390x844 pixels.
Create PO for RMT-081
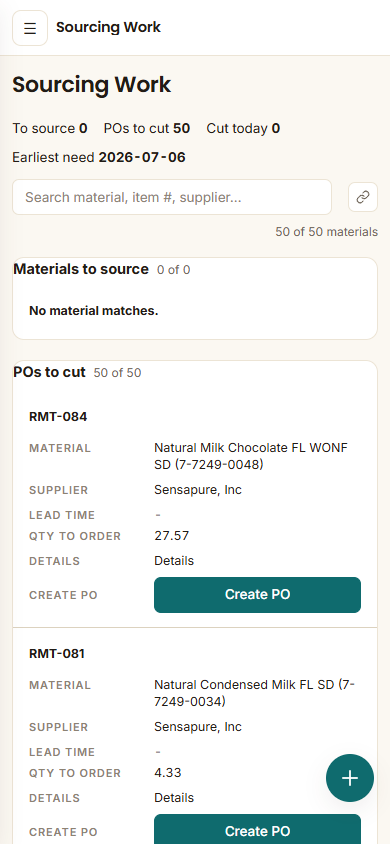[258, 832]
